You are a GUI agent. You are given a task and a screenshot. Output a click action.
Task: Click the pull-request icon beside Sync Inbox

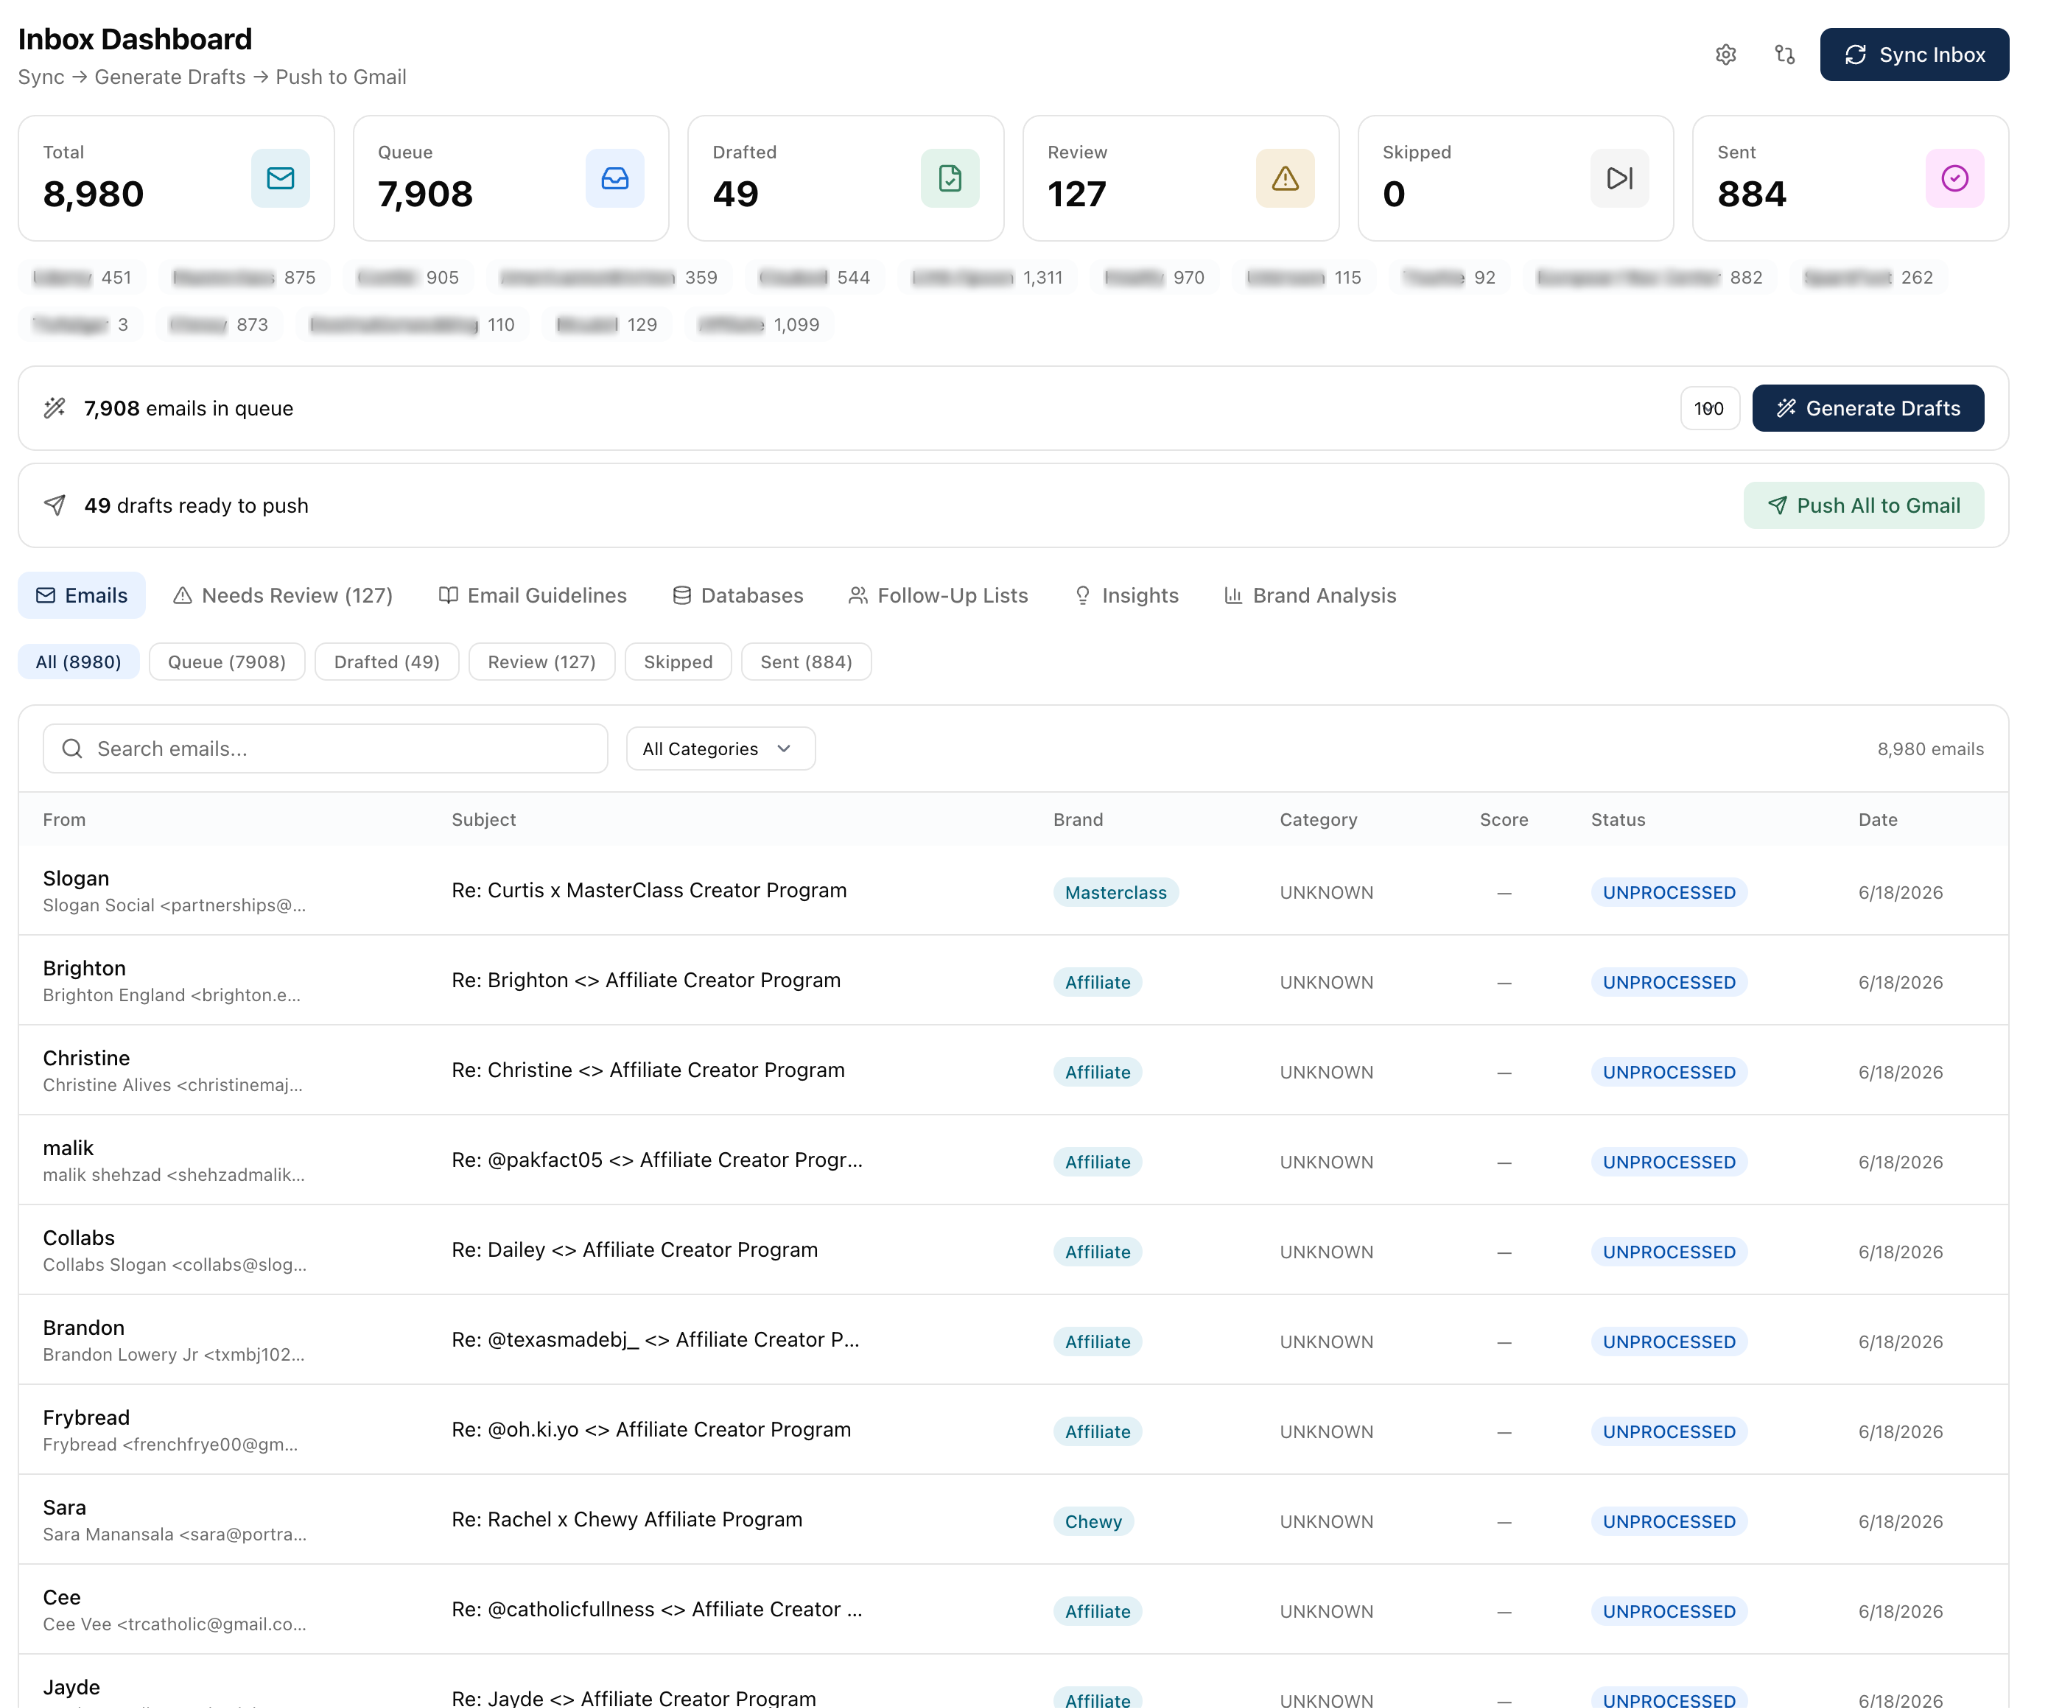[x=1784, y=55]
